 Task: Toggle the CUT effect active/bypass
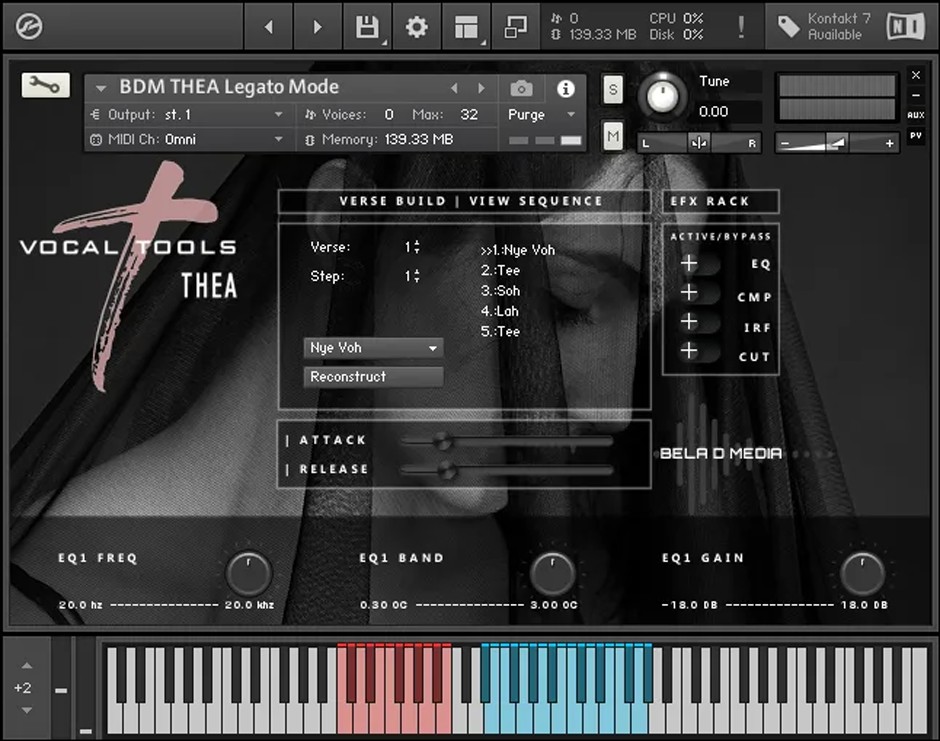699,351
